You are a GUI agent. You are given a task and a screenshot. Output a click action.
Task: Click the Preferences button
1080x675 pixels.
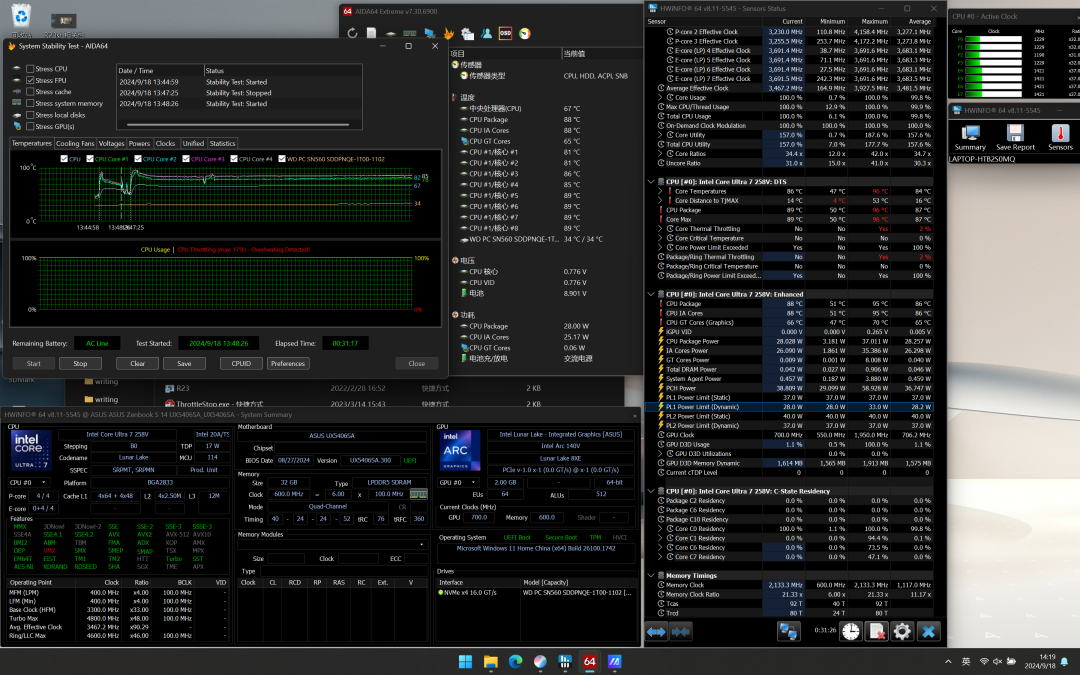tap(288, 364)
